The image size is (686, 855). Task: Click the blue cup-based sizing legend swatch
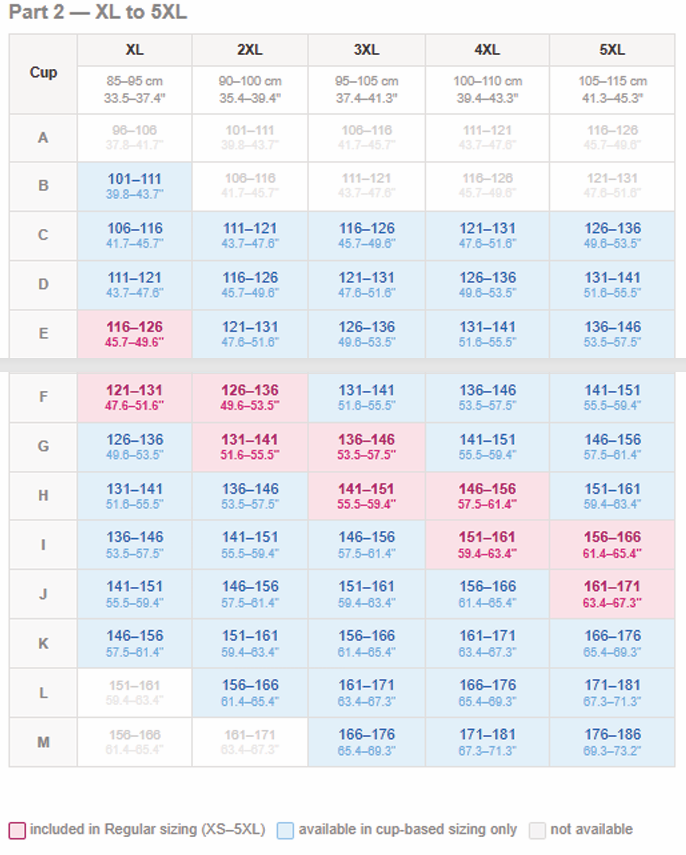tap(285, 830)
